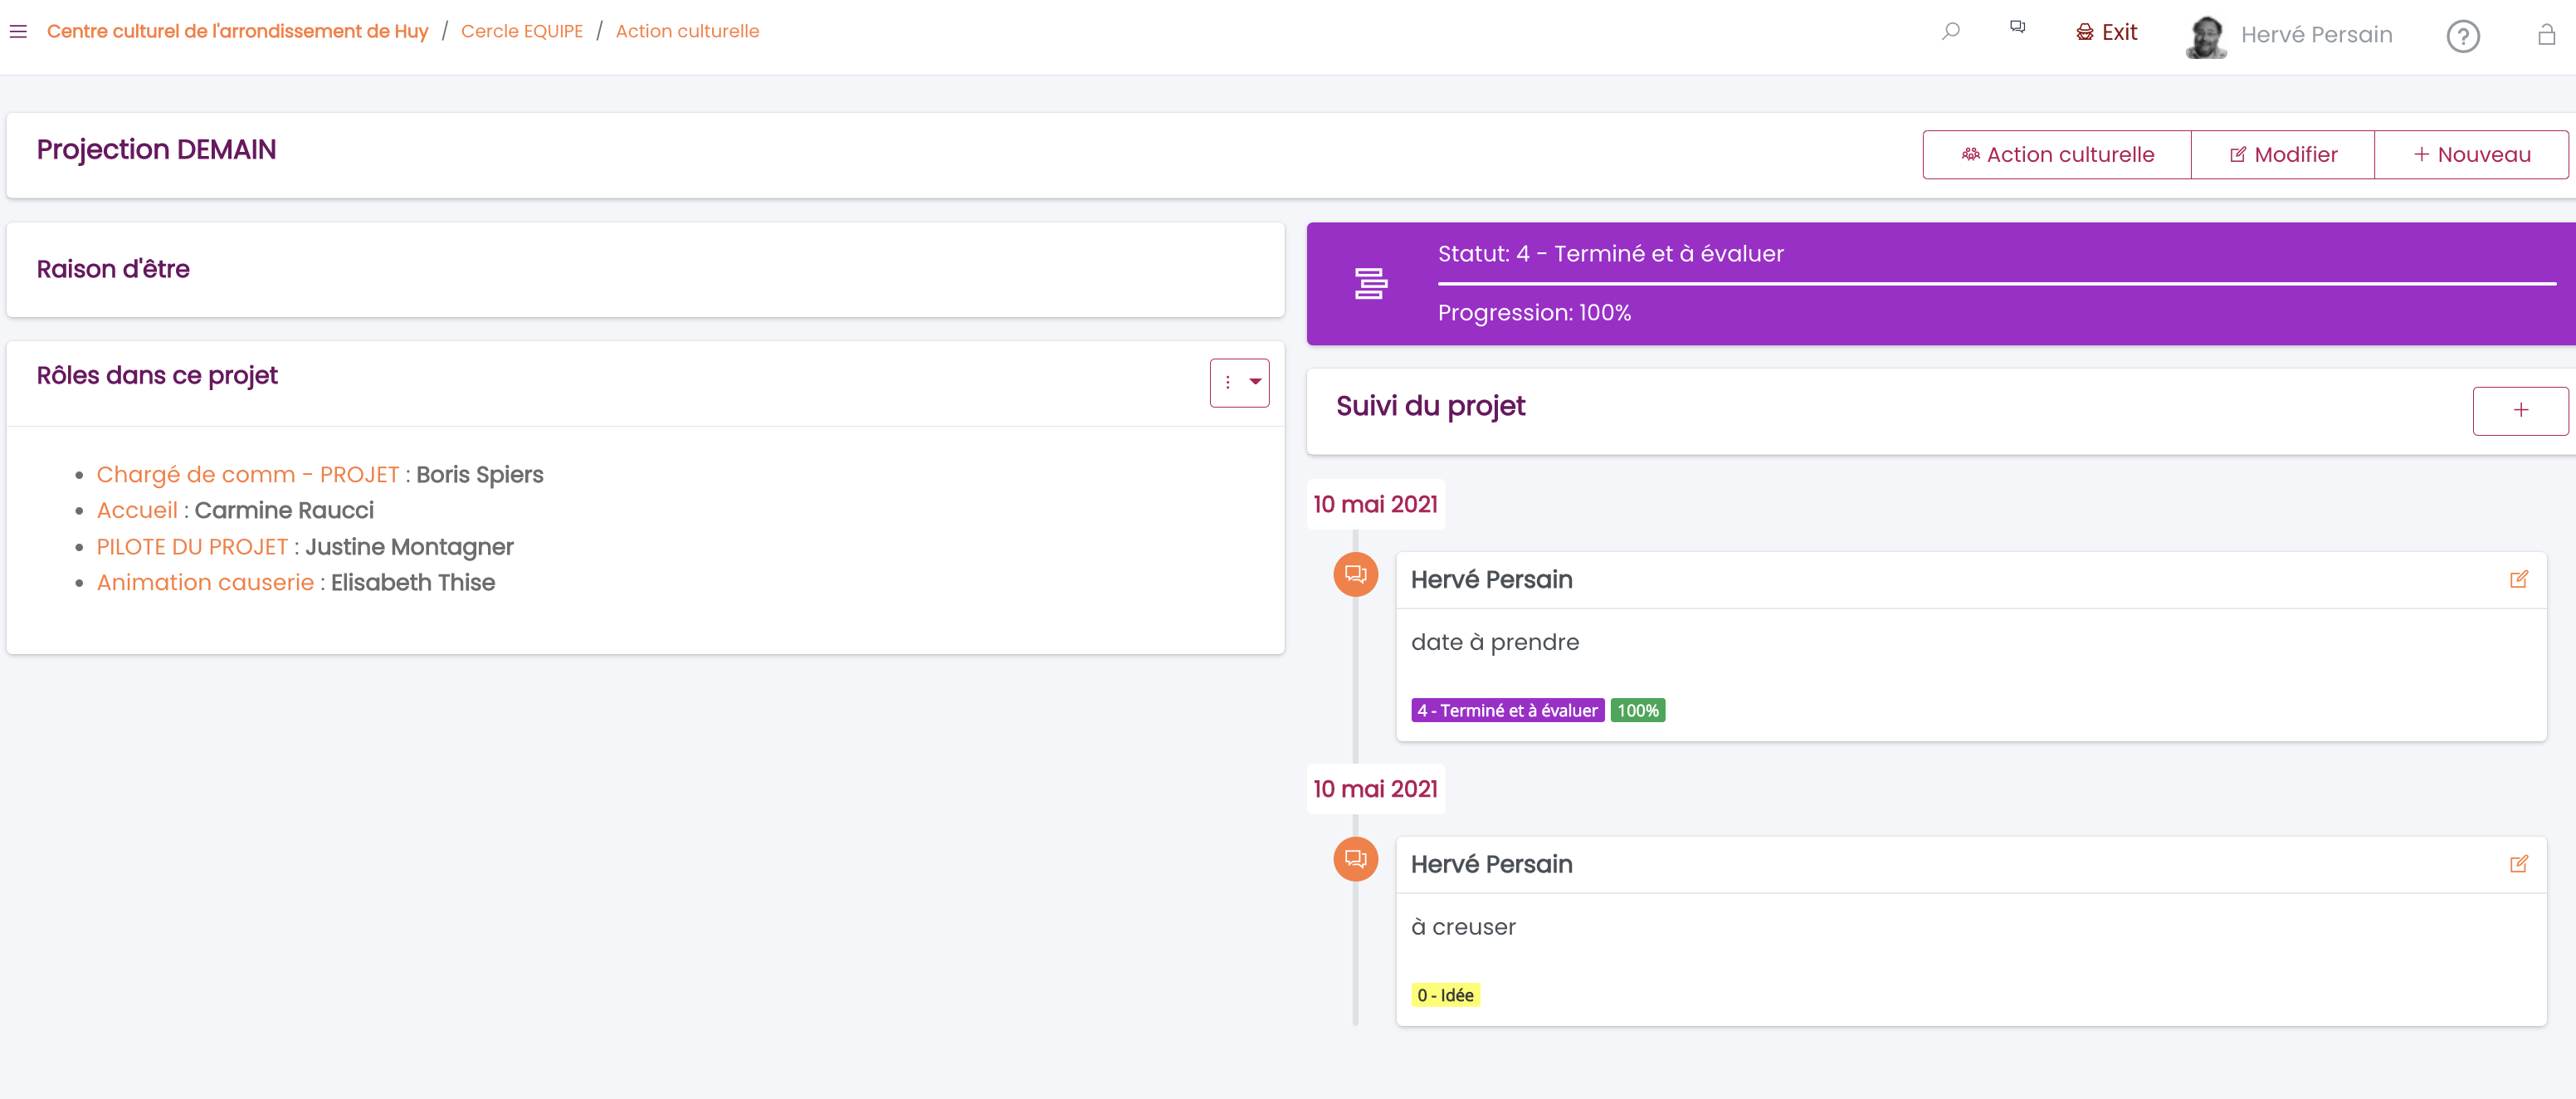The width and height of the screenshot is (2576, 1099).
Task: Click the '4 - Terminé et à évaluer' tag
Action: tap(1507, 711)
